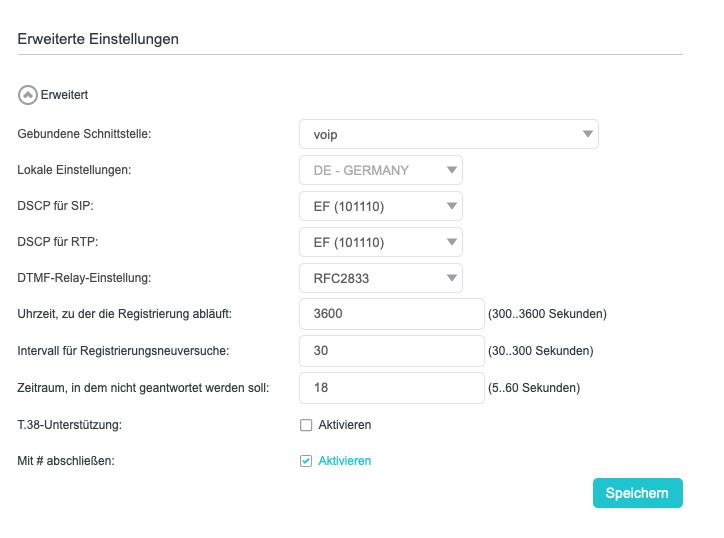Click the T.38-Unterstützung field label

coord(69,425)
